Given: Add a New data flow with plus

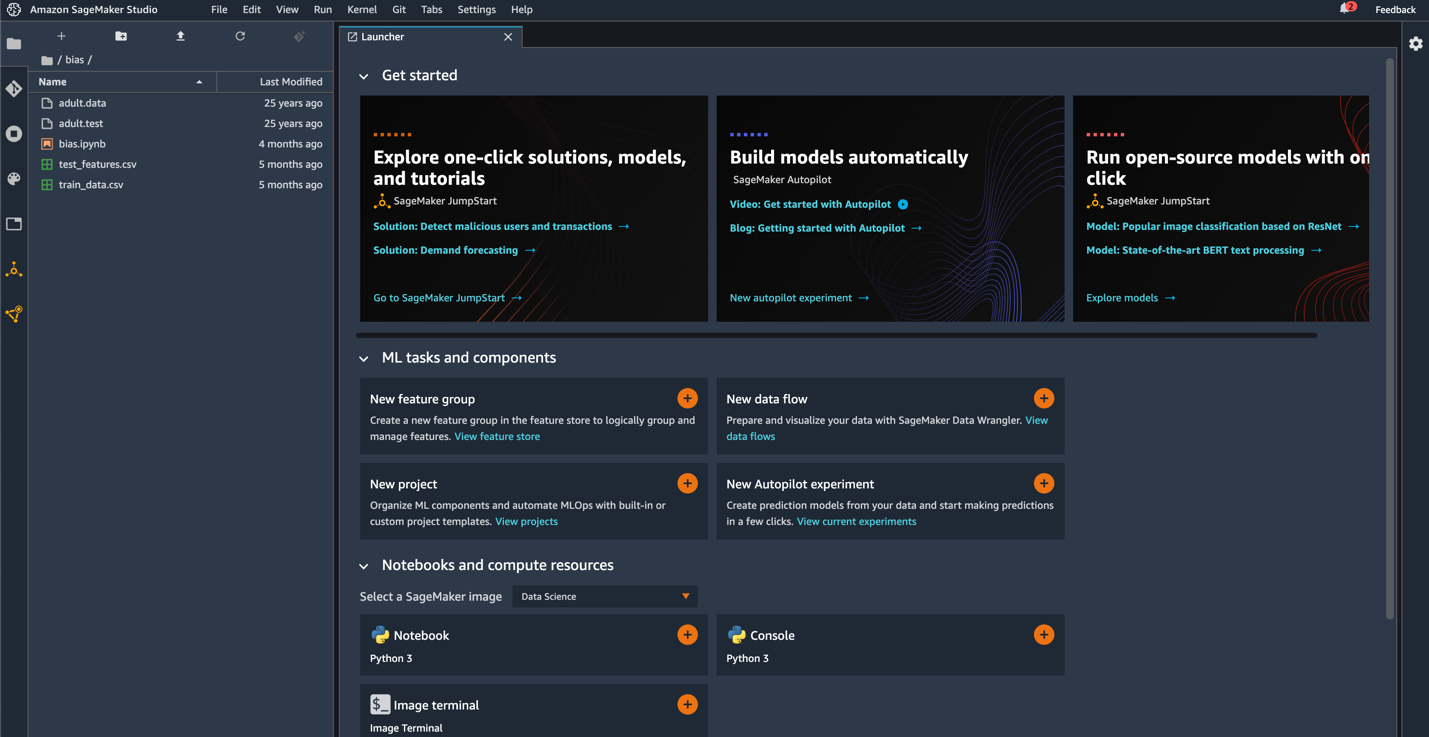Looking at the screenshot, I should [x=1044, y=399].
